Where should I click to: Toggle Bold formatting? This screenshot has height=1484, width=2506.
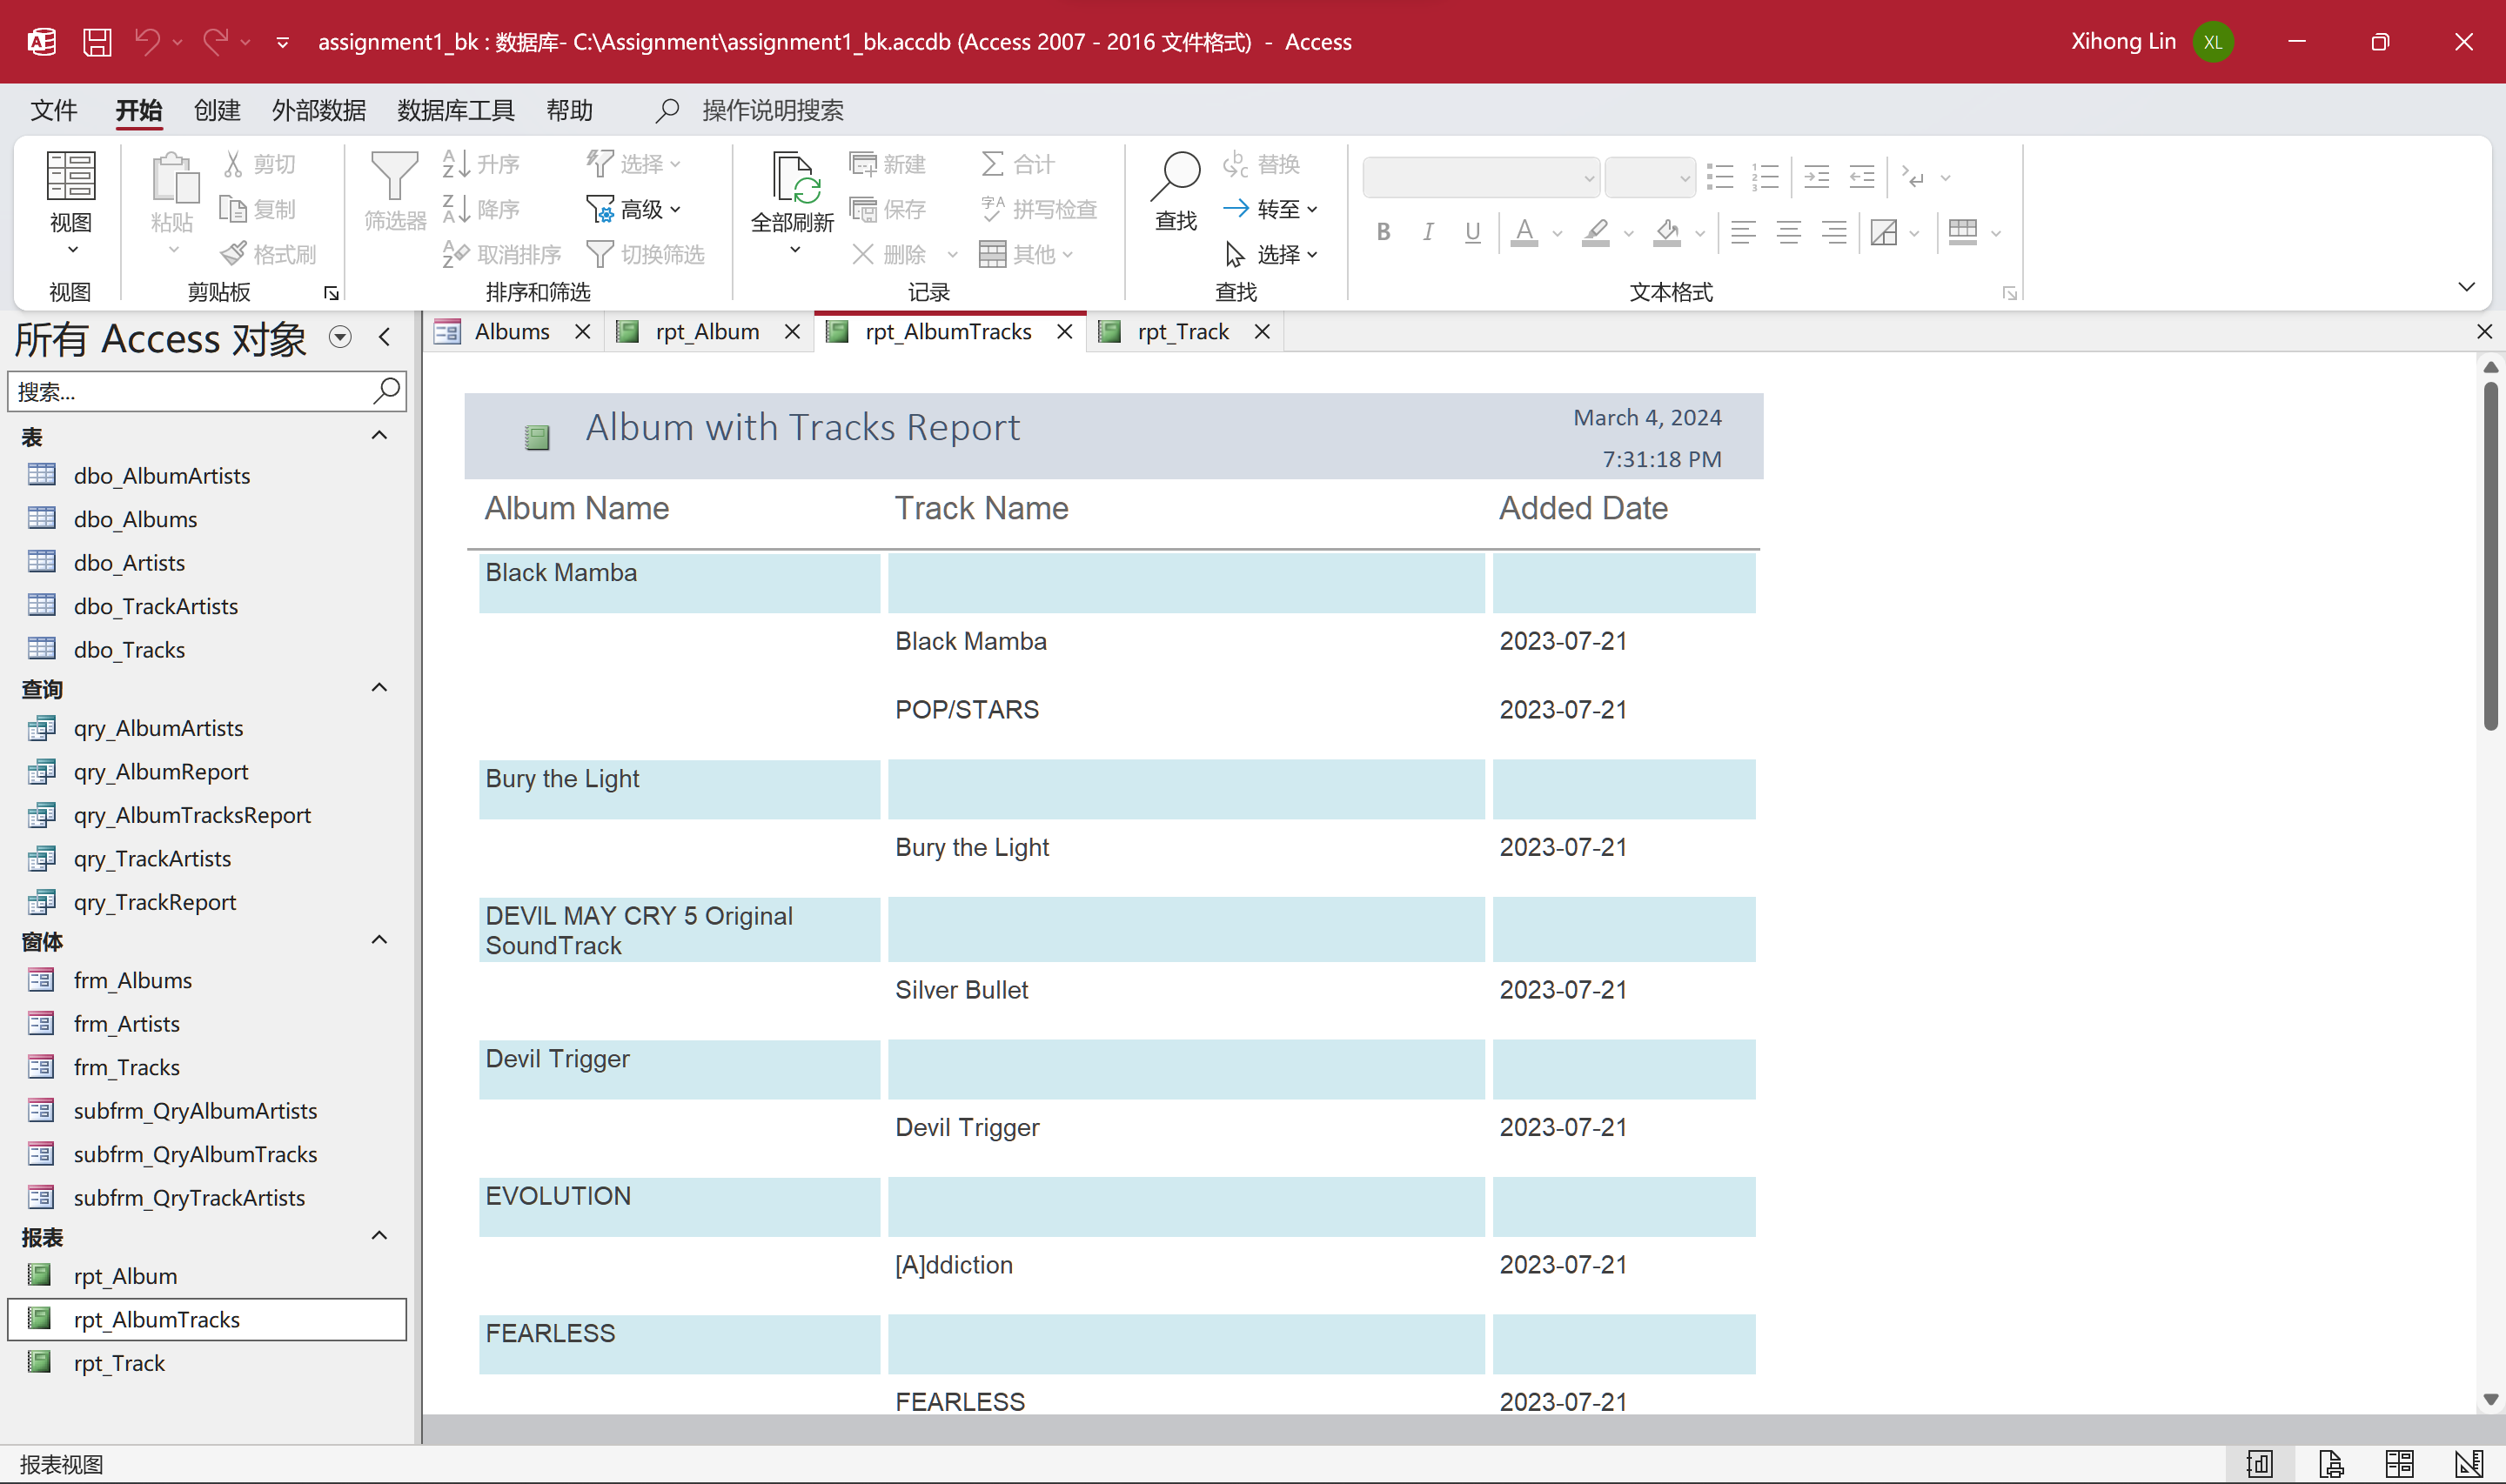tap(1383, 232)
